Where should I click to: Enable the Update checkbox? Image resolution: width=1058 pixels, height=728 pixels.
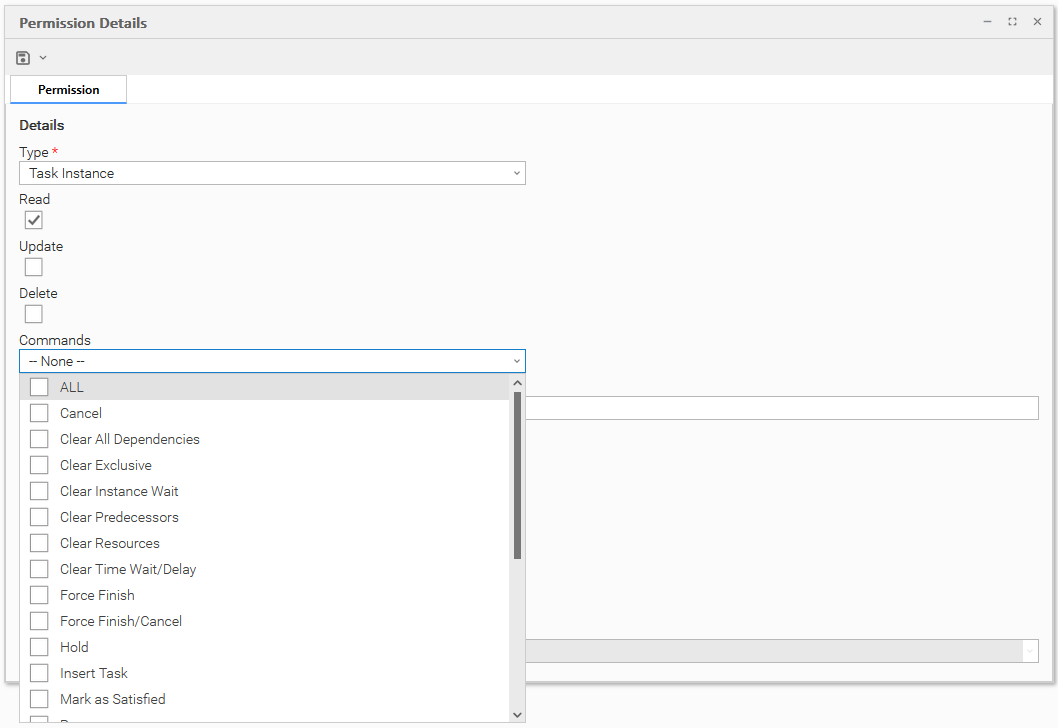click(34, 267)
